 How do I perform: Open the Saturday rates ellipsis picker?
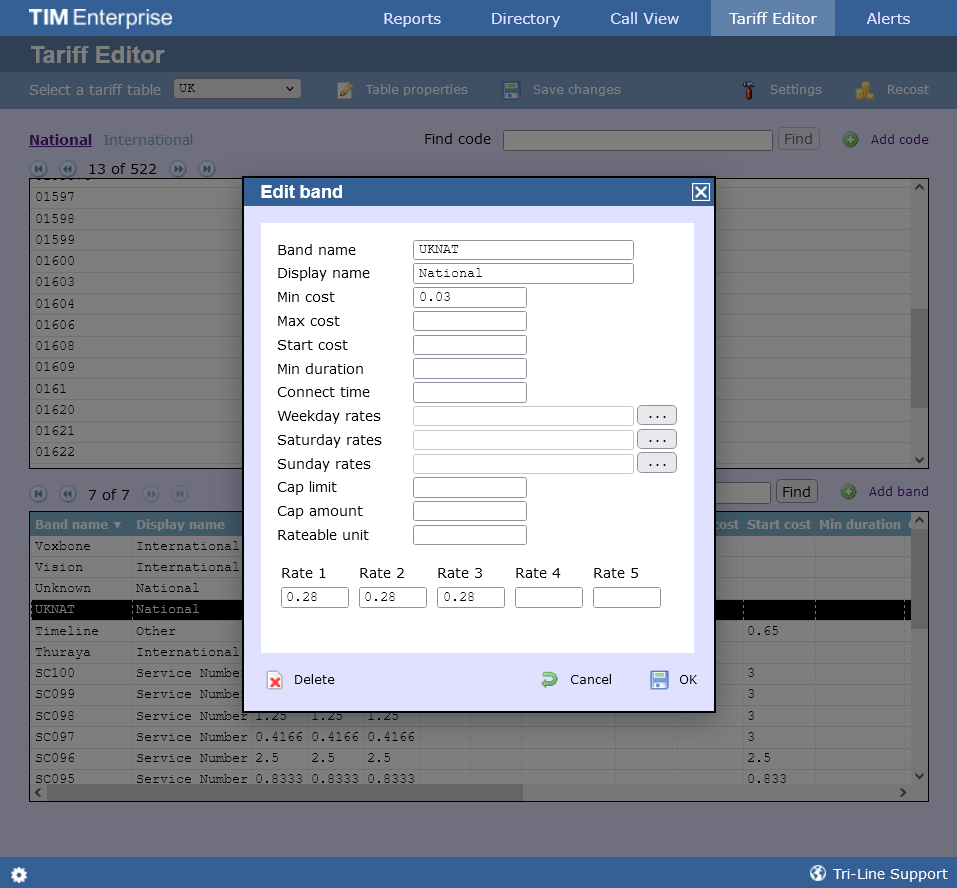pyautogui.click(x=656, y=439)
